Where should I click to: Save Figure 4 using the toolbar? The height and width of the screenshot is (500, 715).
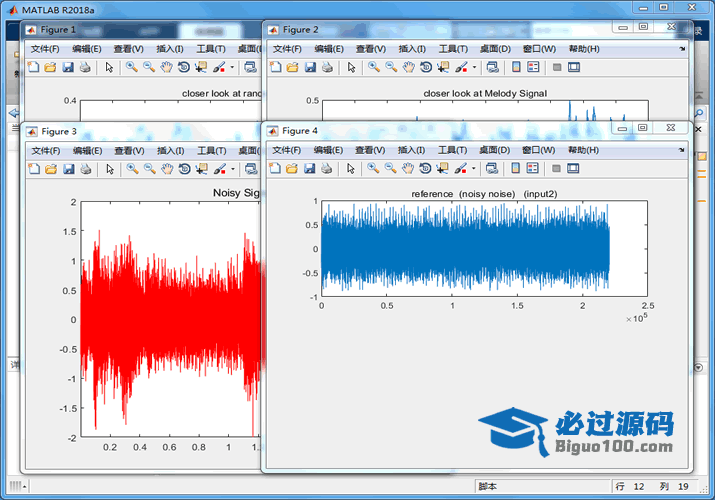pos(310,169)
